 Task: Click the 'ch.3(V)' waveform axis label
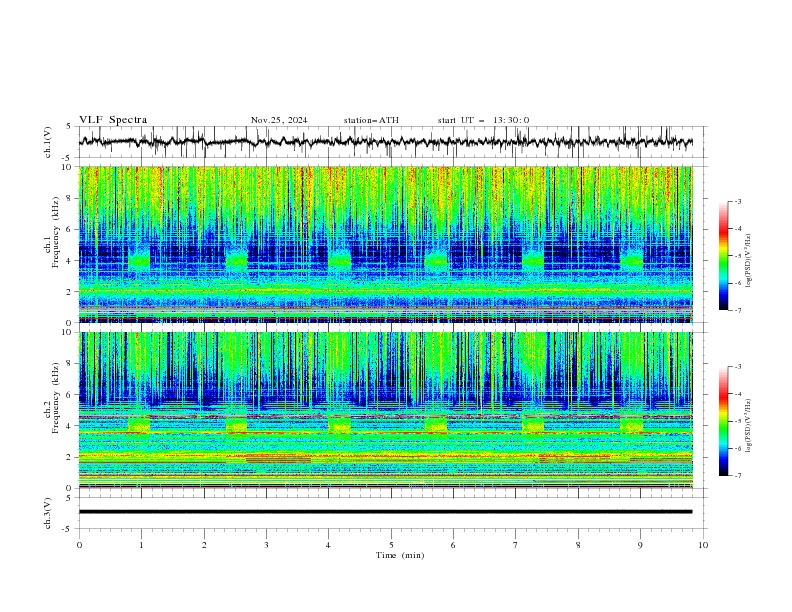click(x=48, y=513)
